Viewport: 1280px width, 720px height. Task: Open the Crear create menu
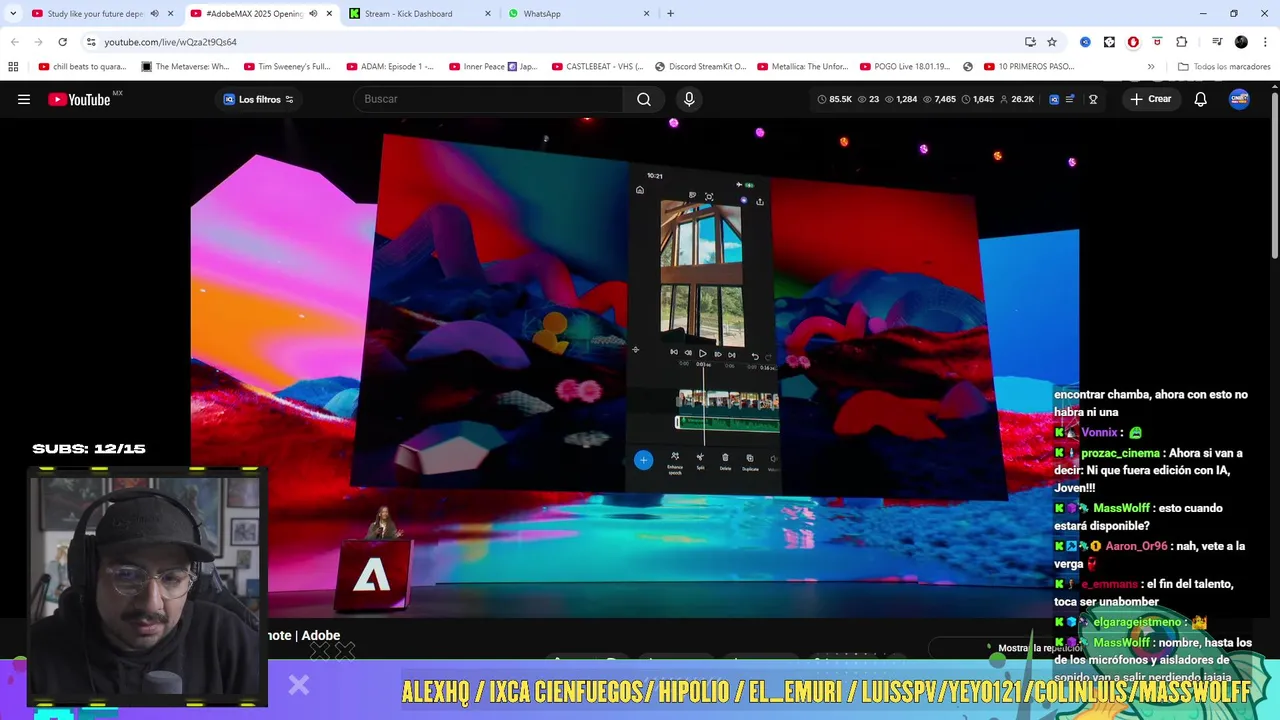click(1150, 99)
